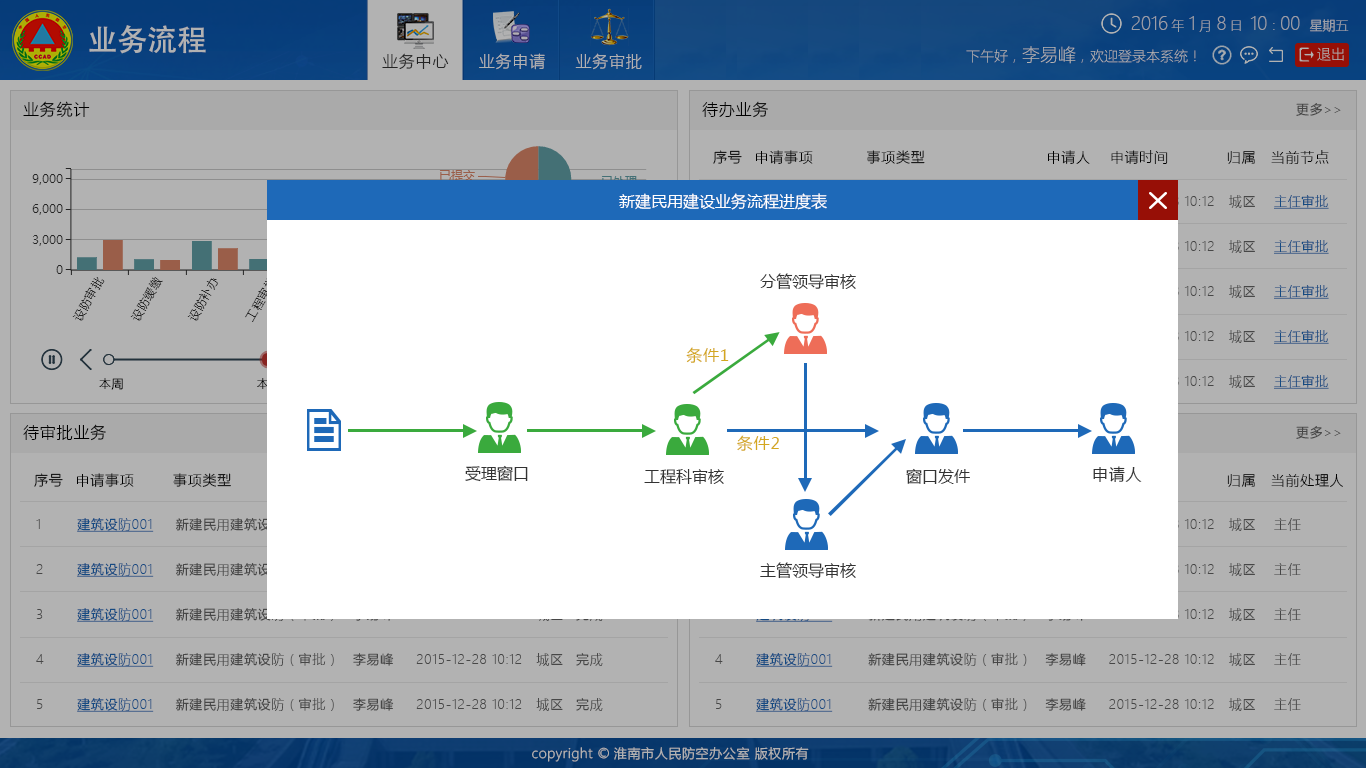Click the tall orange 设防审批 bar
Image resolution: width=1366 pixels, height=768 pixels.
coord(113,254)
